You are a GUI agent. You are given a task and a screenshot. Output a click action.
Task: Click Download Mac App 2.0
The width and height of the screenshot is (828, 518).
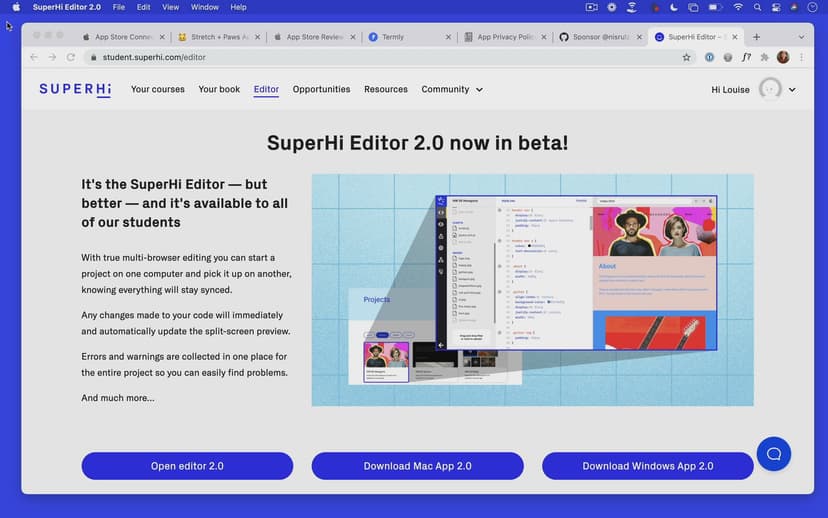coord(417,466)
